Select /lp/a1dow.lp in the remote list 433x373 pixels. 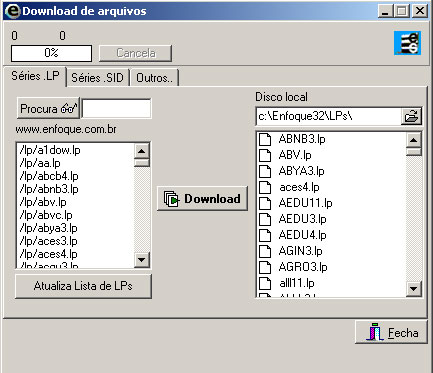pyautogui.click(x=50, y=150)
